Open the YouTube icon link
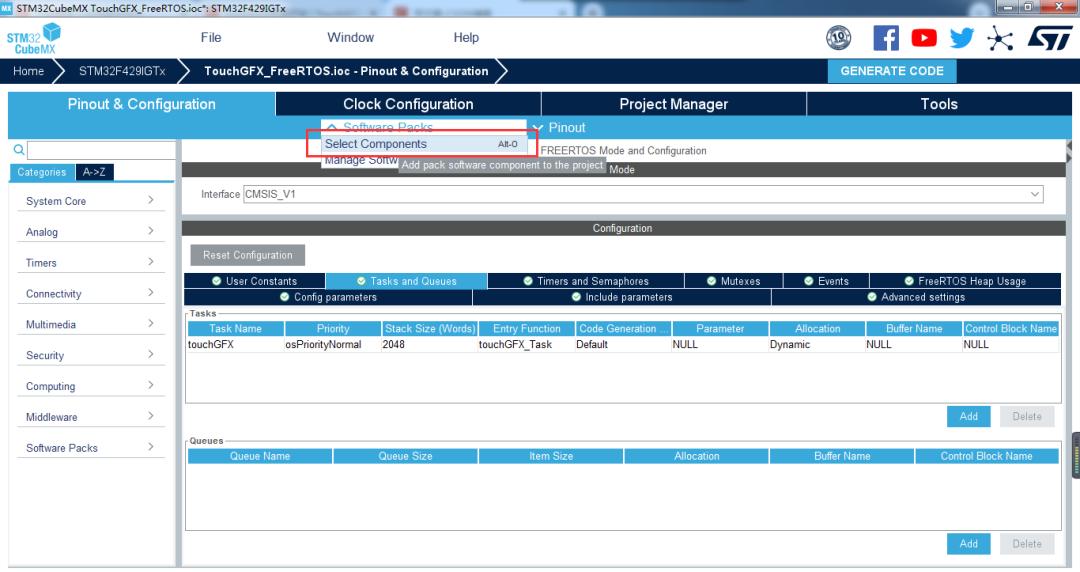 (x=924, y=38)
